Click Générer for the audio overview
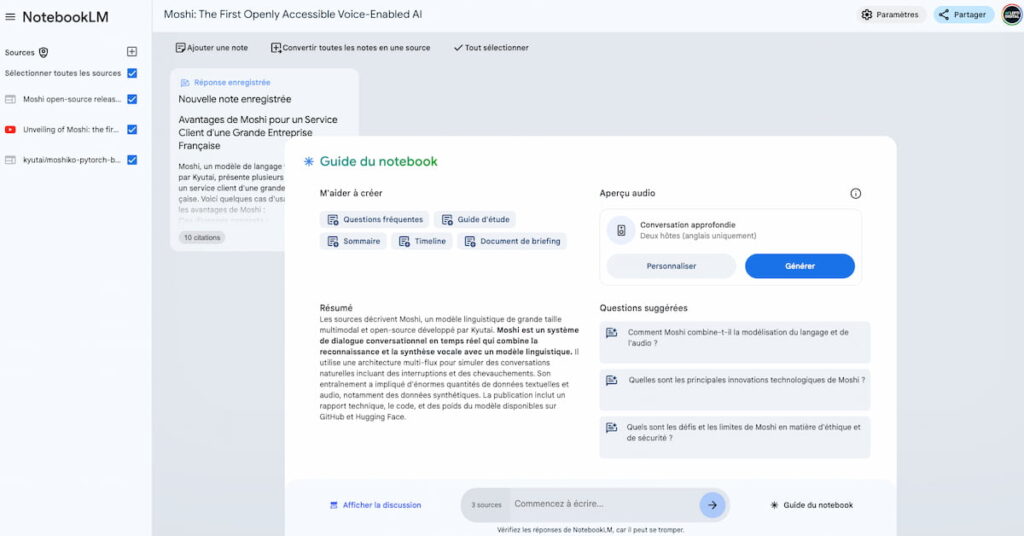1024x536 pixels. pyautogui.click(x=799, y=266)
